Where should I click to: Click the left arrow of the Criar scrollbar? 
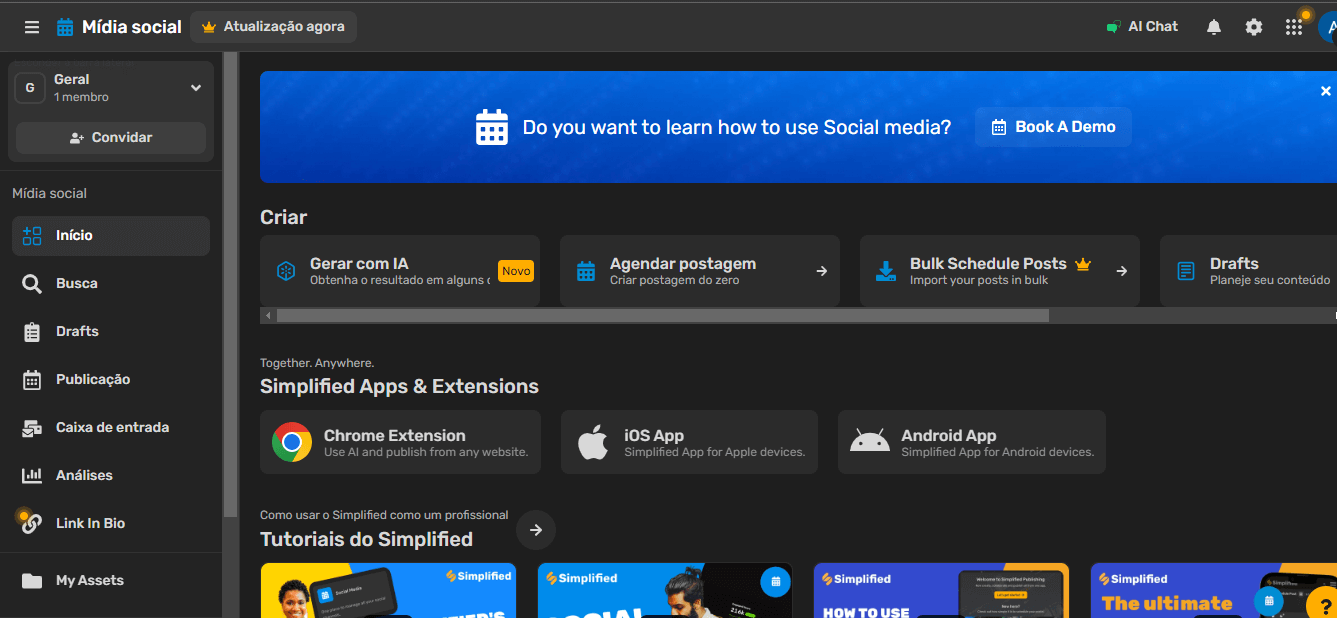pyautogui.click(x=267, y=316)
